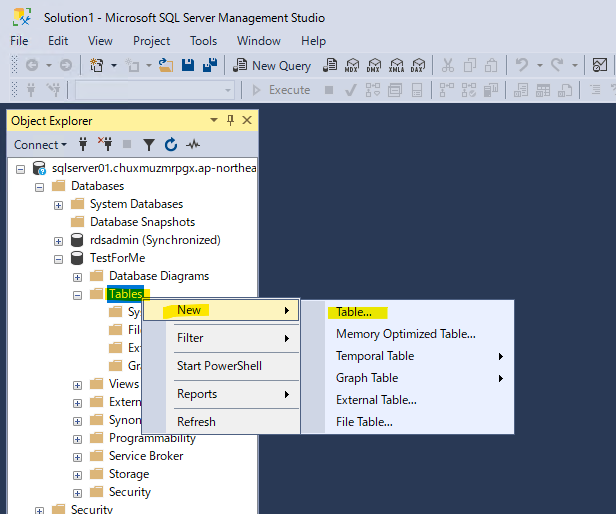
Task: Open the Available Databases combo box
Action: tap(155, 90)
